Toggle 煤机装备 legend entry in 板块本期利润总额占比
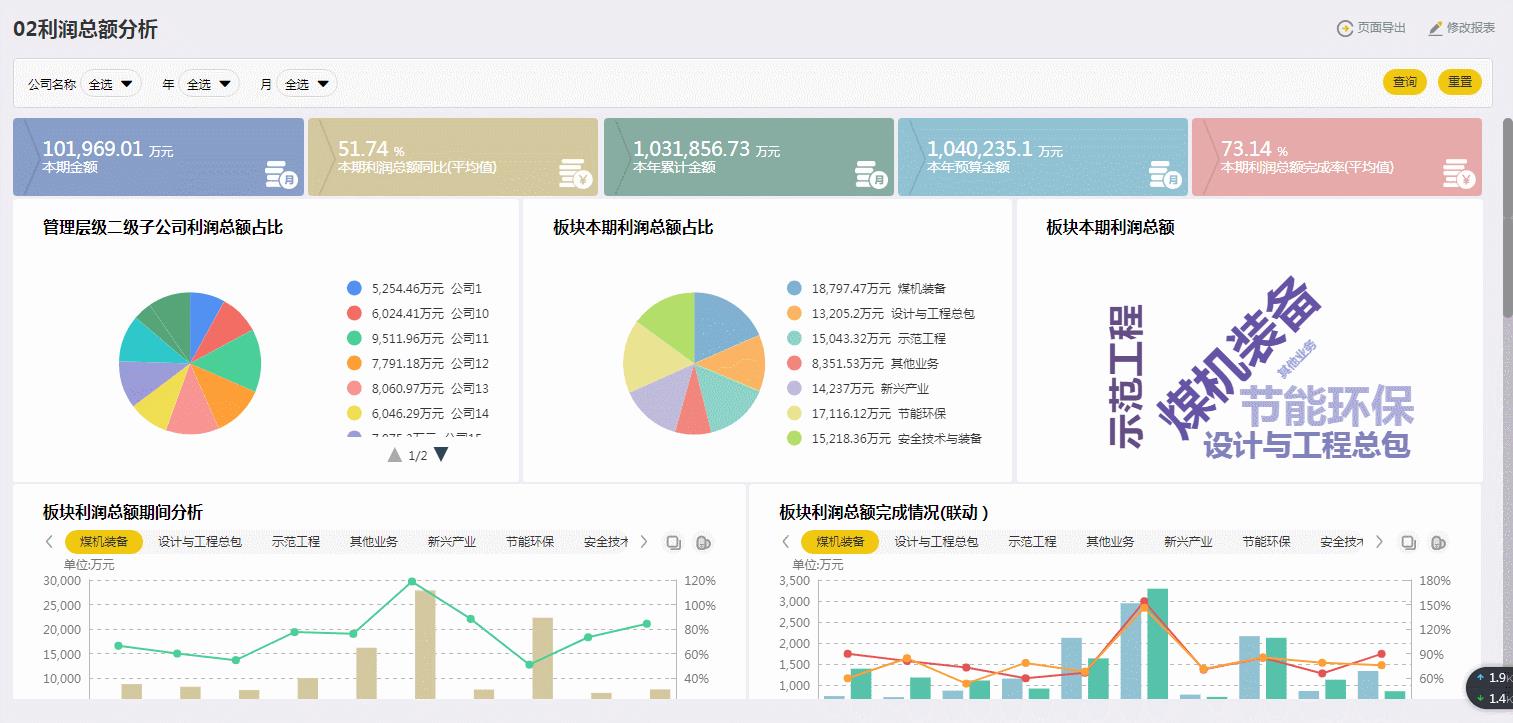The image size is (1513, 723). tap(866, 288)
